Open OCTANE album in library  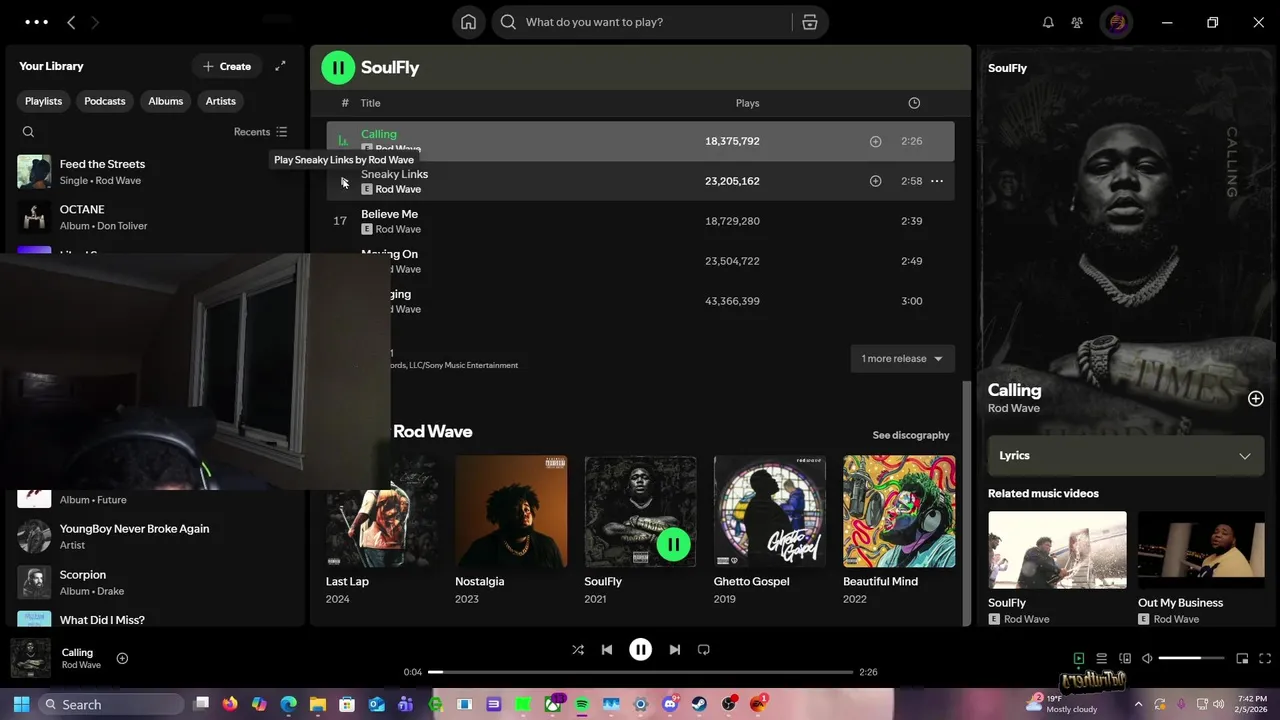pos(156,217)
